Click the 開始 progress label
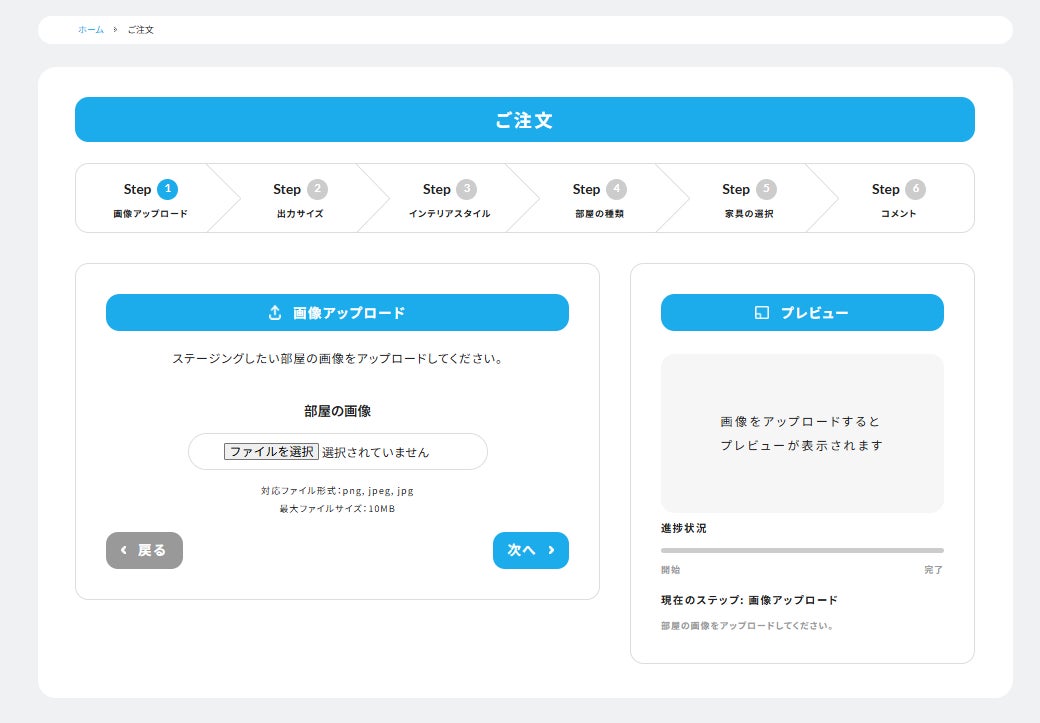1040x723 pixels. tap(671, 570)
